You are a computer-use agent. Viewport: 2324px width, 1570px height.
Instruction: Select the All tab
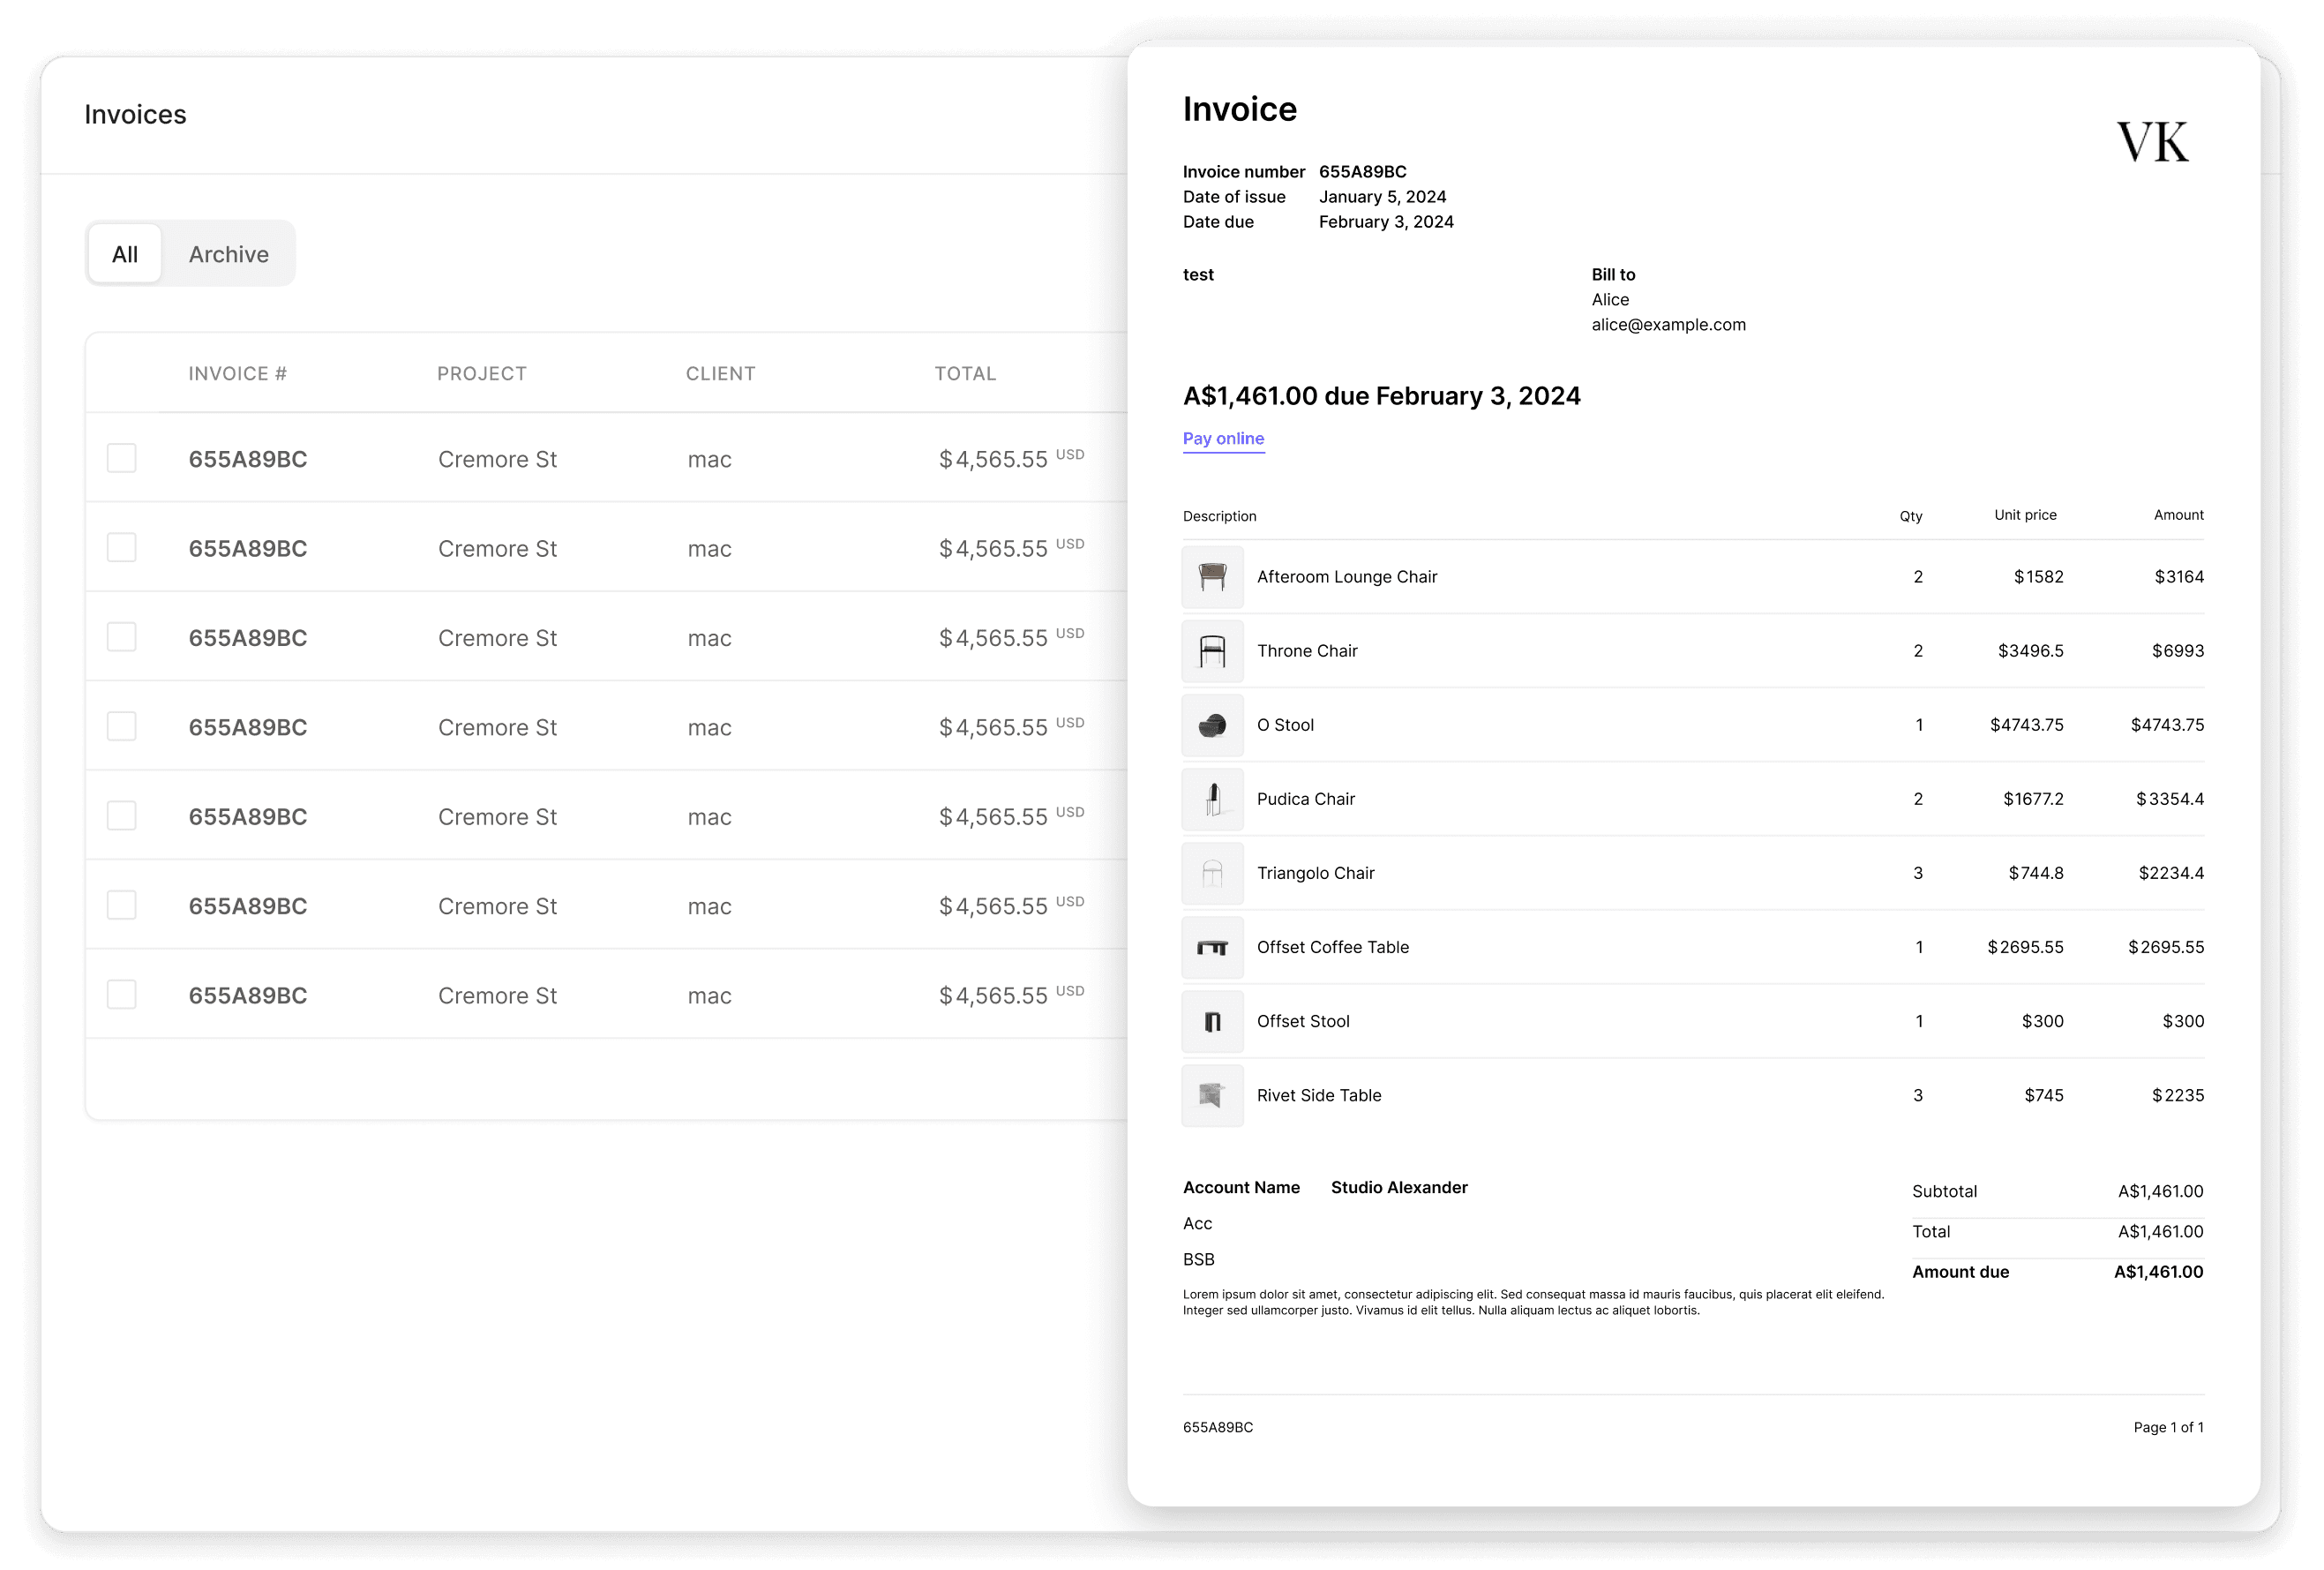click(124, 253)
